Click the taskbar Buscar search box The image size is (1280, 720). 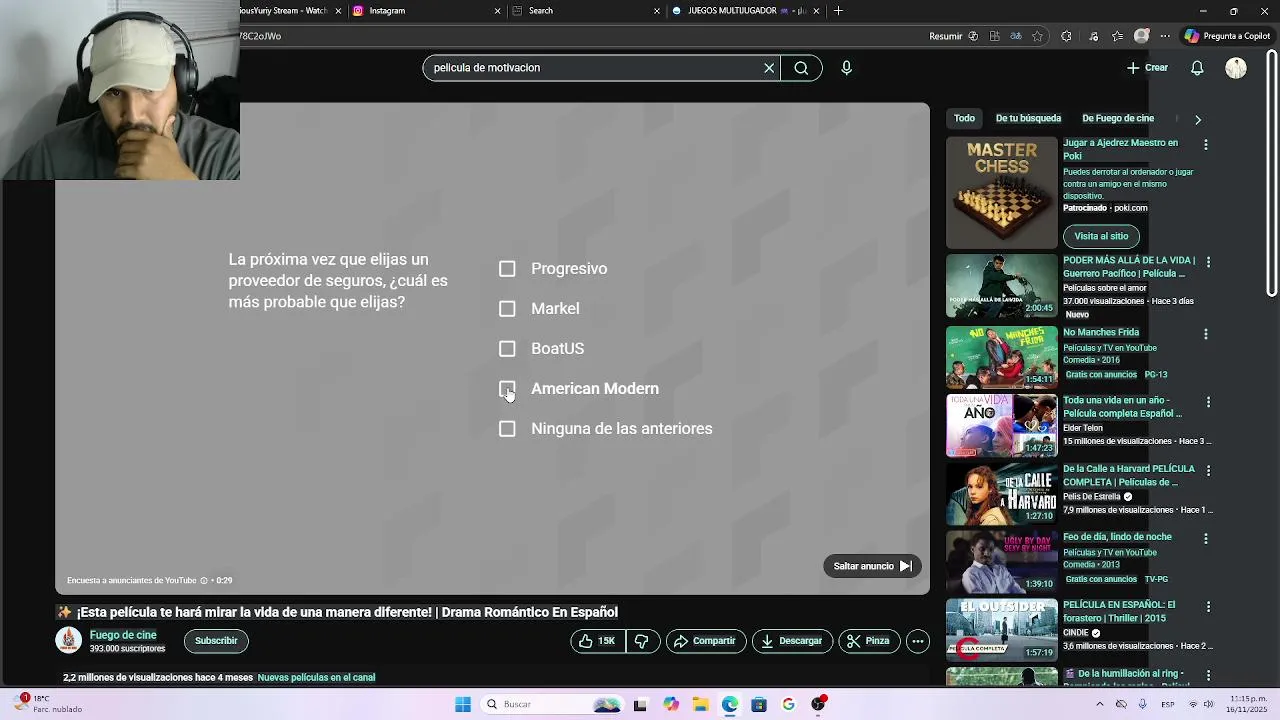[x=550, y=704]
